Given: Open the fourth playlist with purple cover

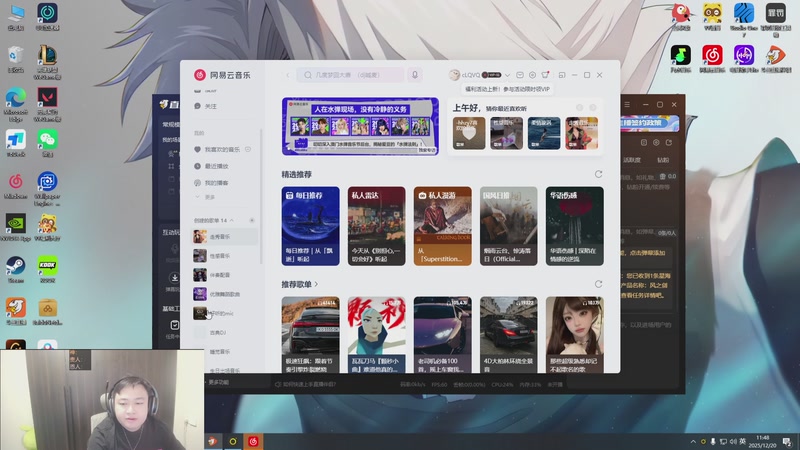Looking at the screenshot, I should click(x=224, y=294).
